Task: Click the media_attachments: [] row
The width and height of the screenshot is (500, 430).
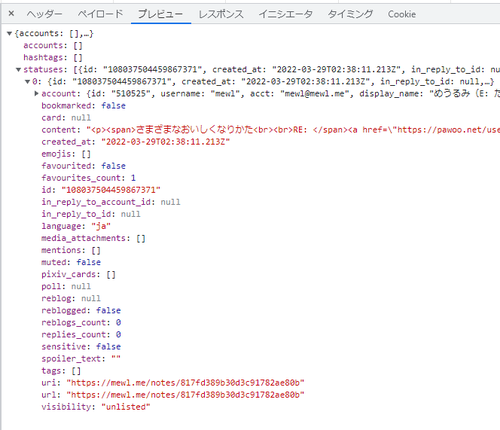Action: point(93,238)
